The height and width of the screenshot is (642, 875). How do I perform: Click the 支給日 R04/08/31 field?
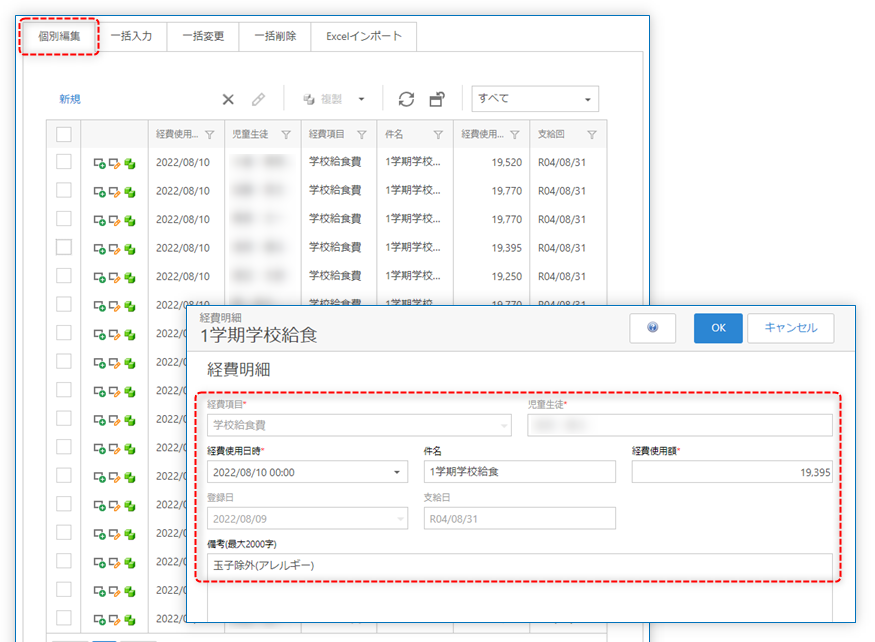point(520,519)
